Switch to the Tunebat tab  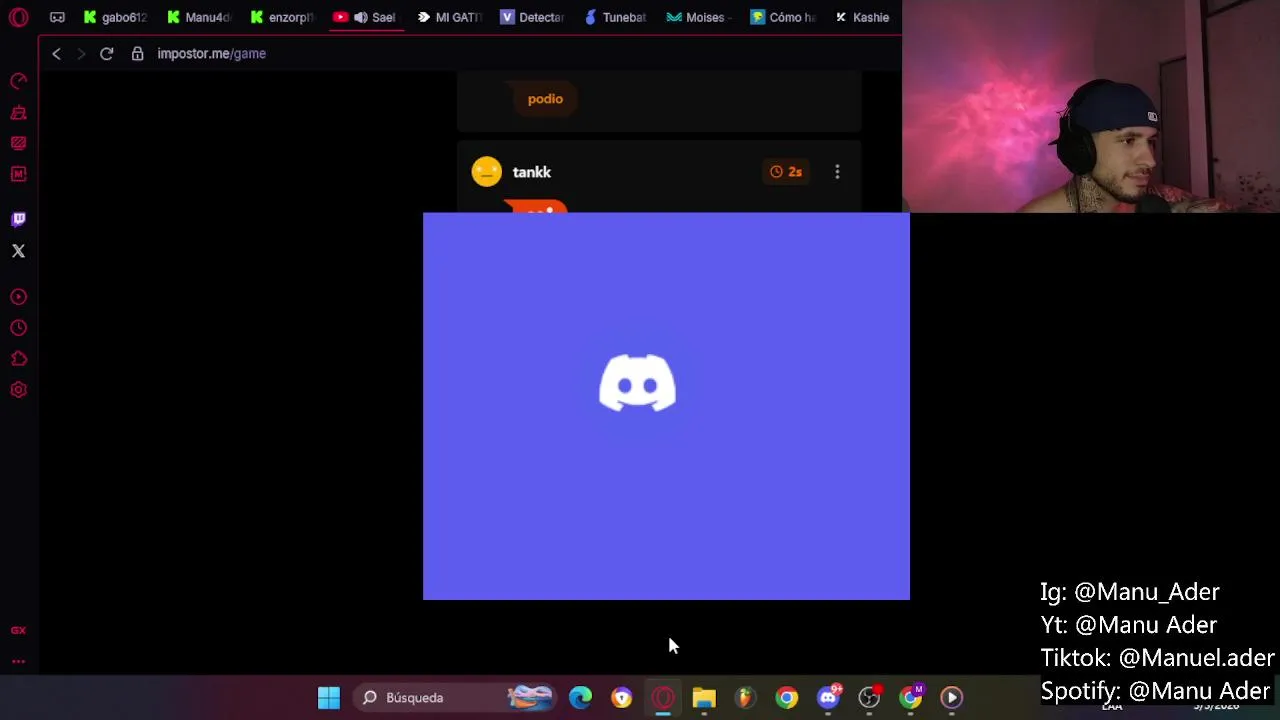pyautogui.click(x=615, y=17)
